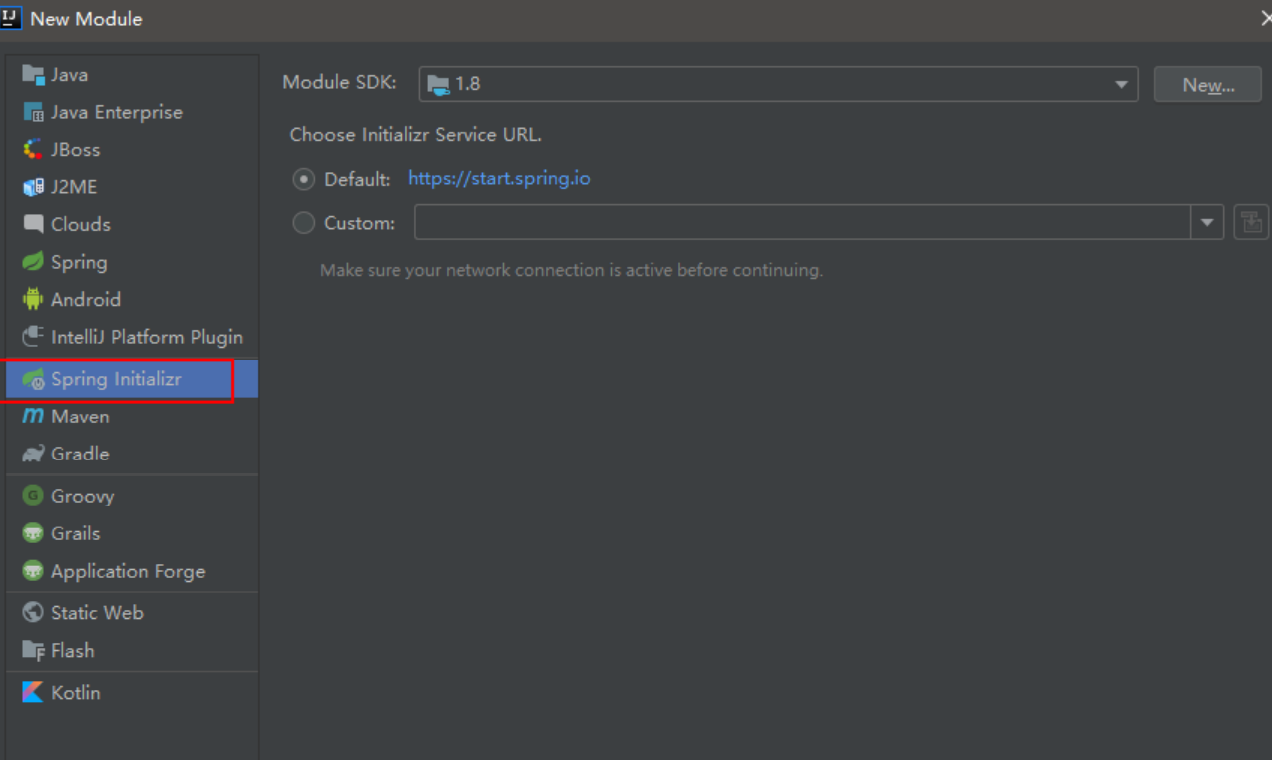Click the Android robot icon
1272x760 pixels.
pos(33,299)
